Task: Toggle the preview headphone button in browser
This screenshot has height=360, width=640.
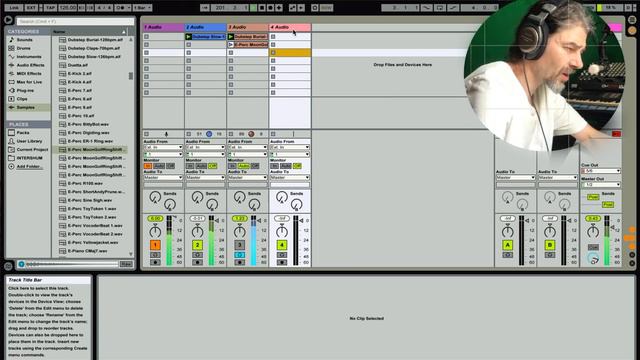Action: pyautogui.click(x=21, y=264)
